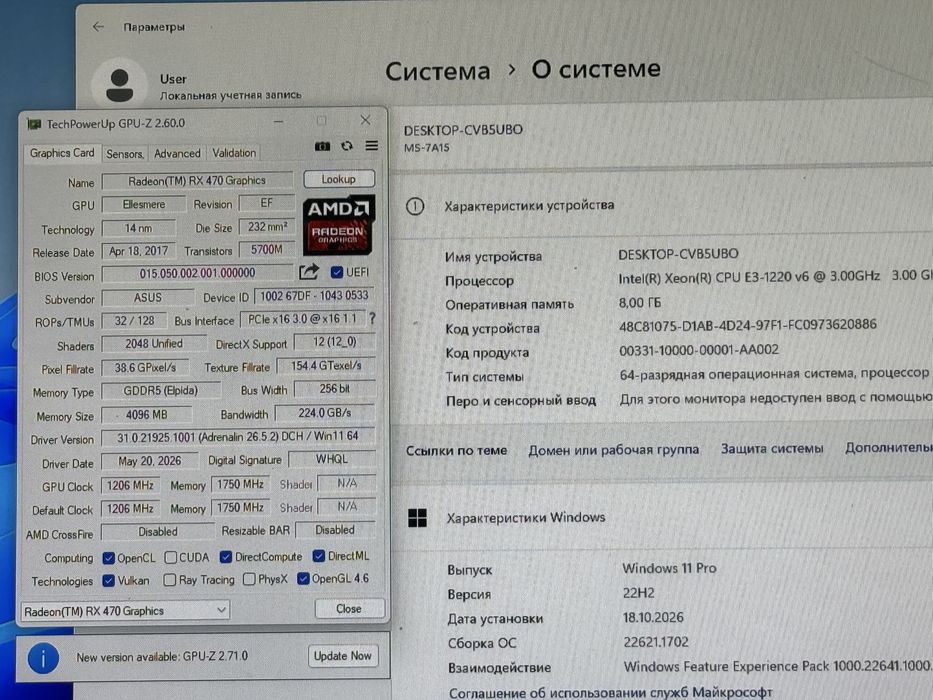The height and width of the screenshot is (700, 933).
Task: Click the Driver Version field
Action: [238, 437]
